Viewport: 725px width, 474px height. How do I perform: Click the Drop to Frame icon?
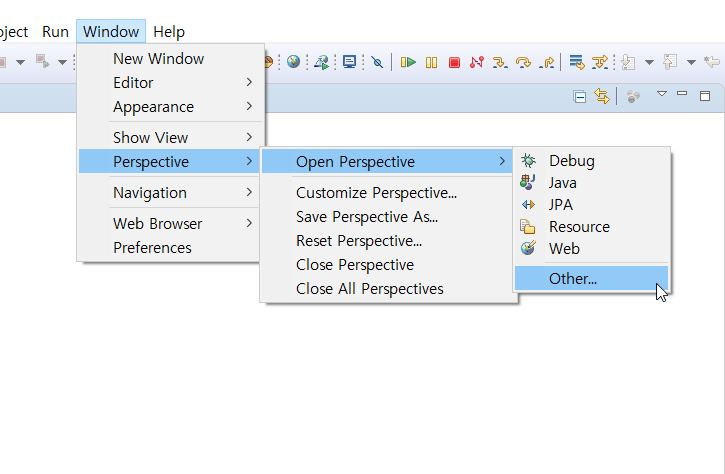(x=577, y=62)
